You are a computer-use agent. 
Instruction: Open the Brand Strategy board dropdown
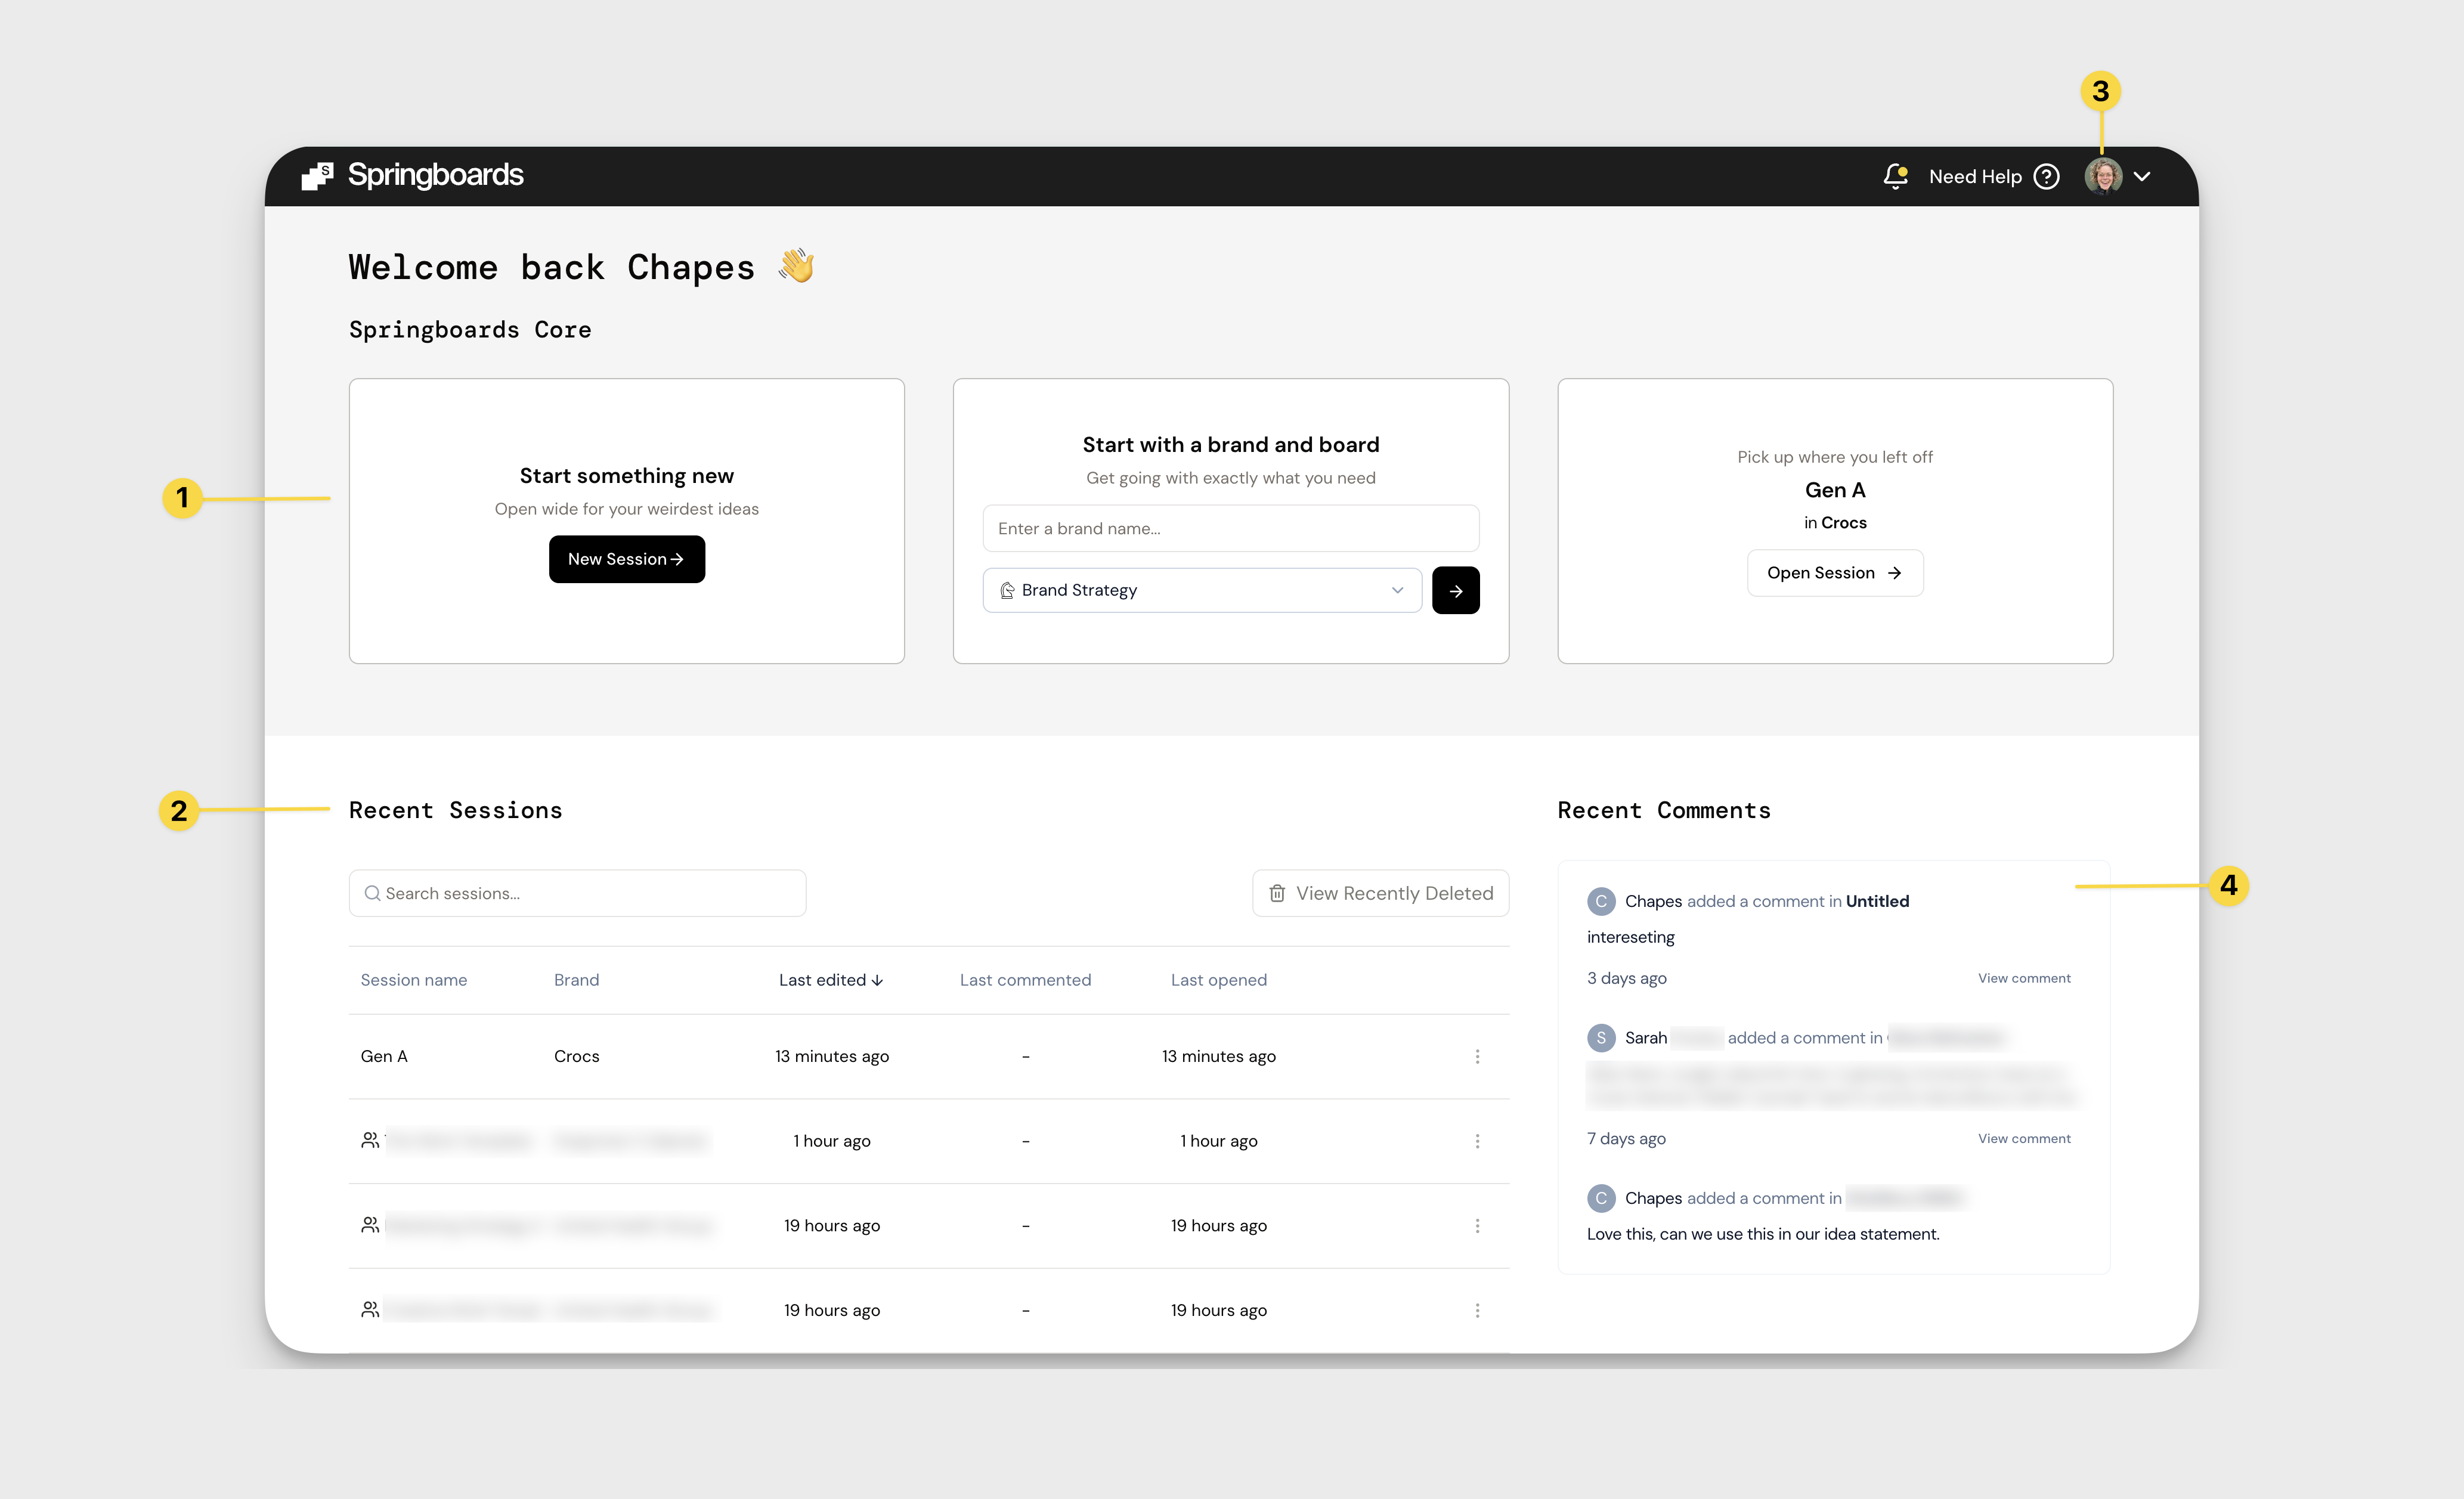coord(1201,590)
